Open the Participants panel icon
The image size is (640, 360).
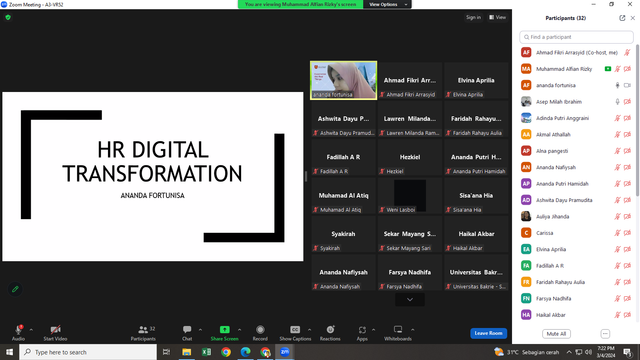143,329
